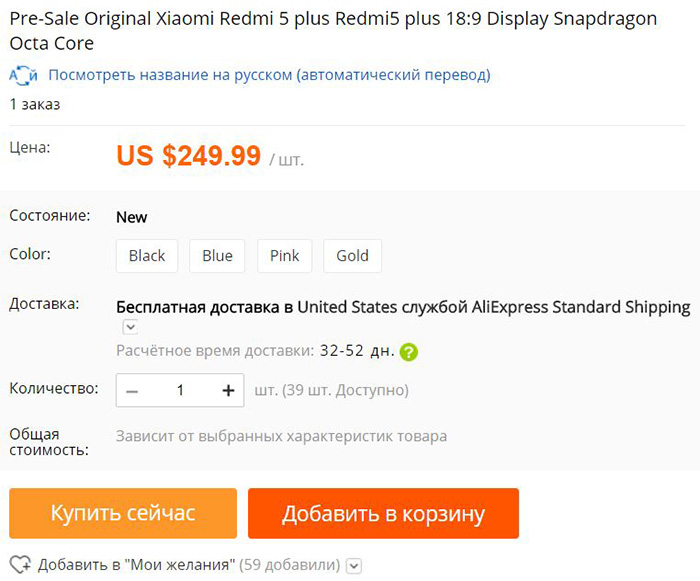Decrease quantity with the minus button

133,390
